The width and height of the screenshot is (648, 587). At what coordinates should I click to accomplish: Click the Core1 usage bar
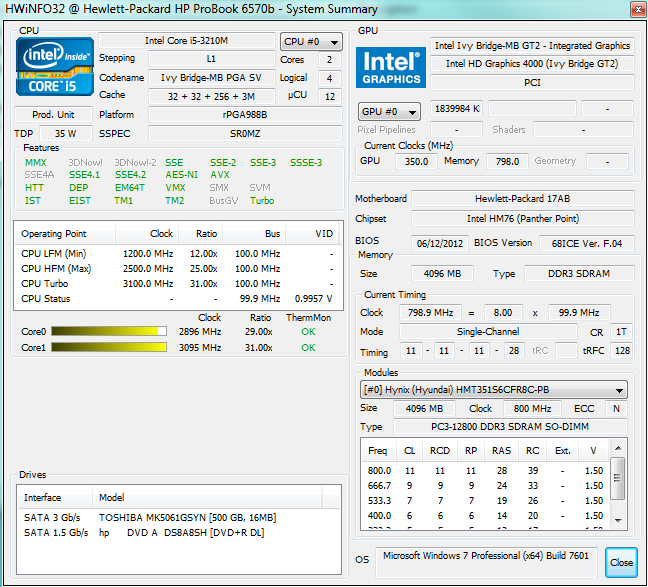109,347
